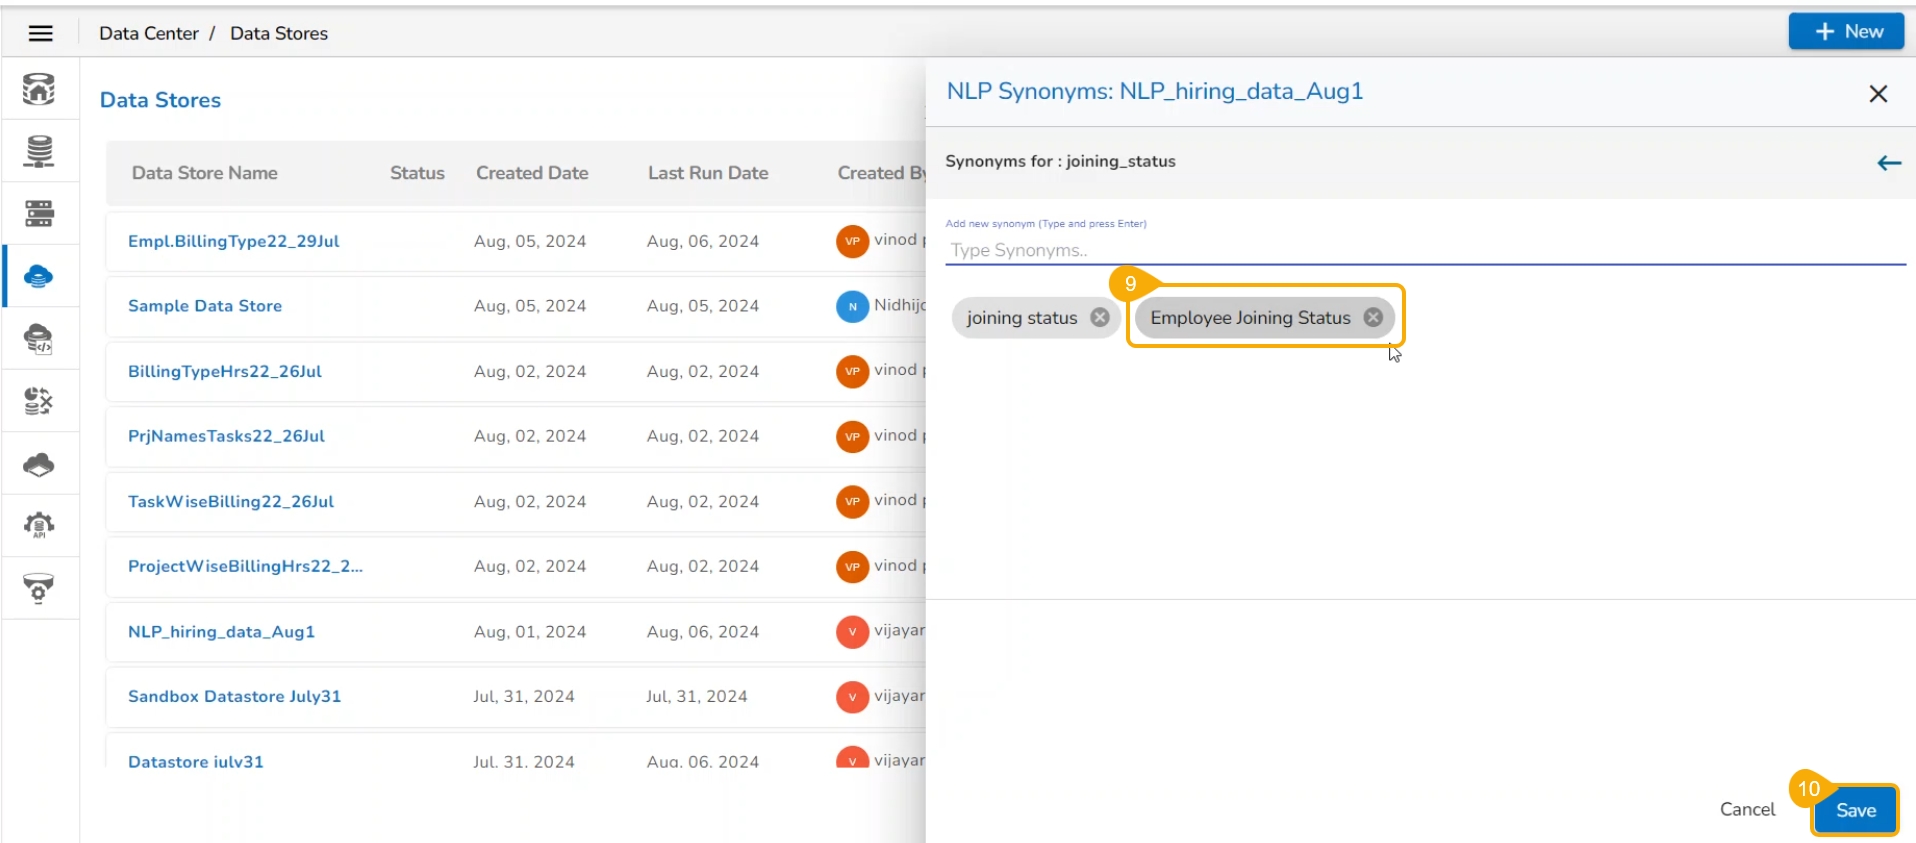Open the Sample Data Store link
Viewport: 1916px width, 843px height.
click(x=205, y=306)
